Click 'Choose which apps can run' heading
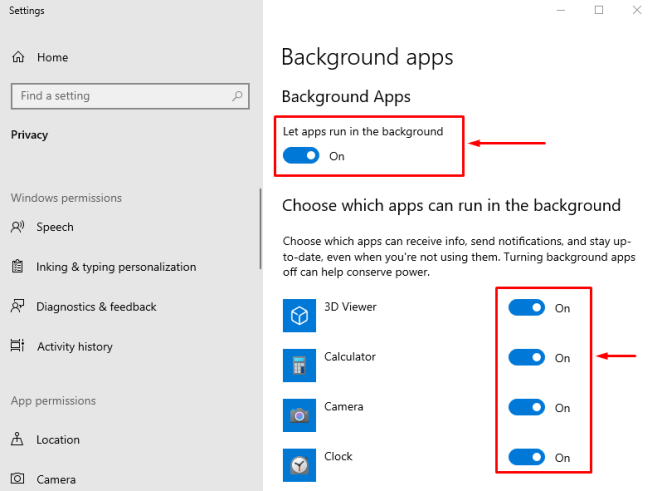The image size is (652, 491). [x=451, y=206]
